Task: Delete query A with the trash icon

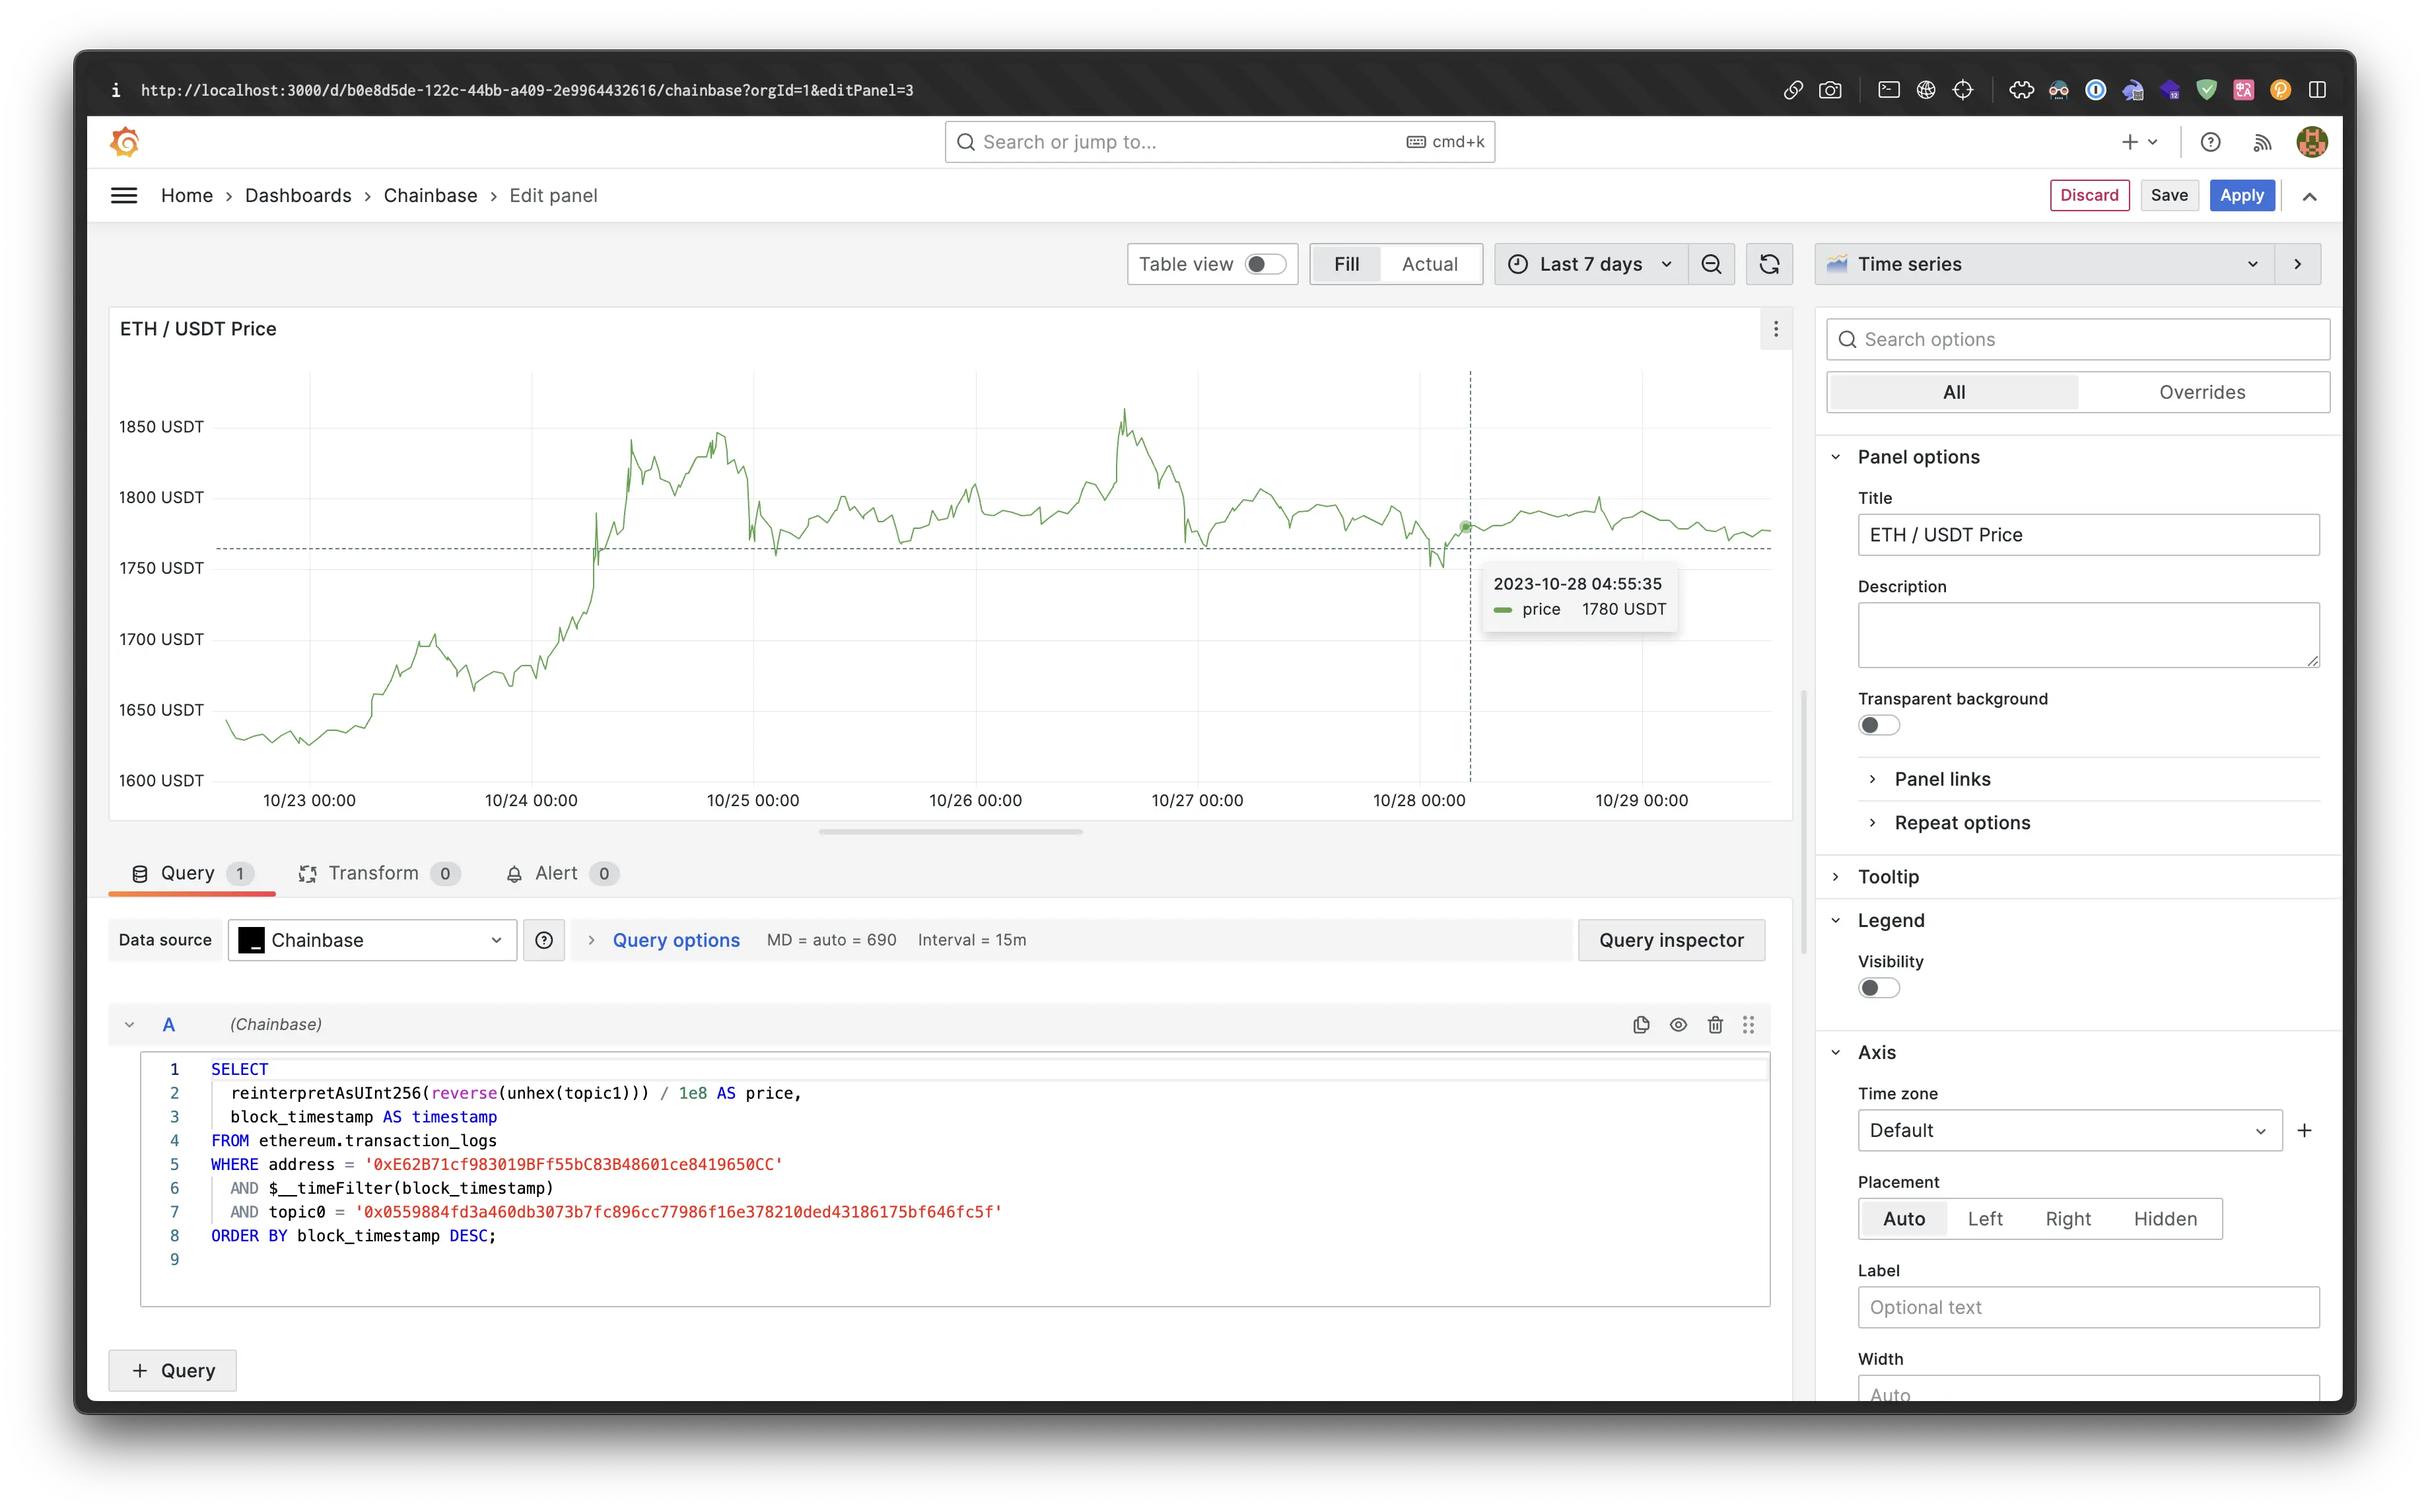Action: pyautogui.click(x=1715, y=1024)
